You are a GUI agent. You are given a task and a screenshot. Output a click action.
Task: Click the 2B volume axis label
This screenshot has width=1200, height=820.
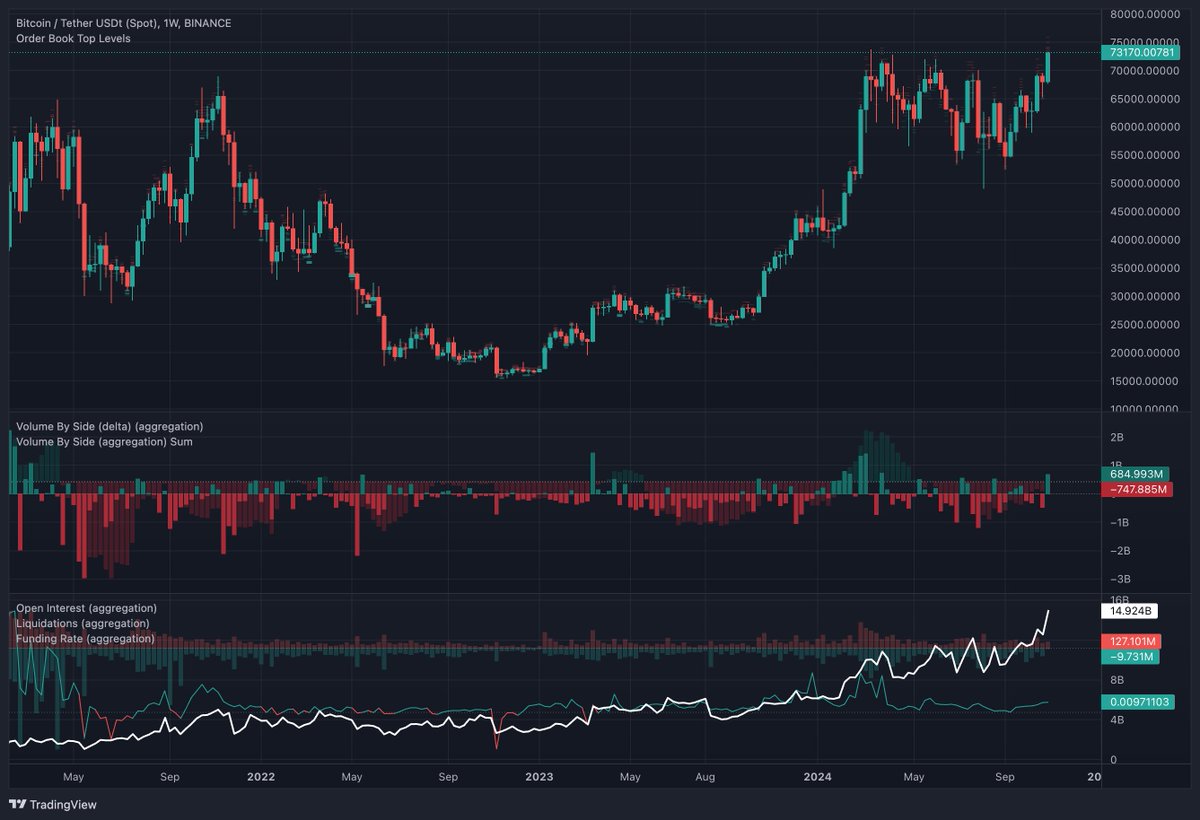point(1118,438)
